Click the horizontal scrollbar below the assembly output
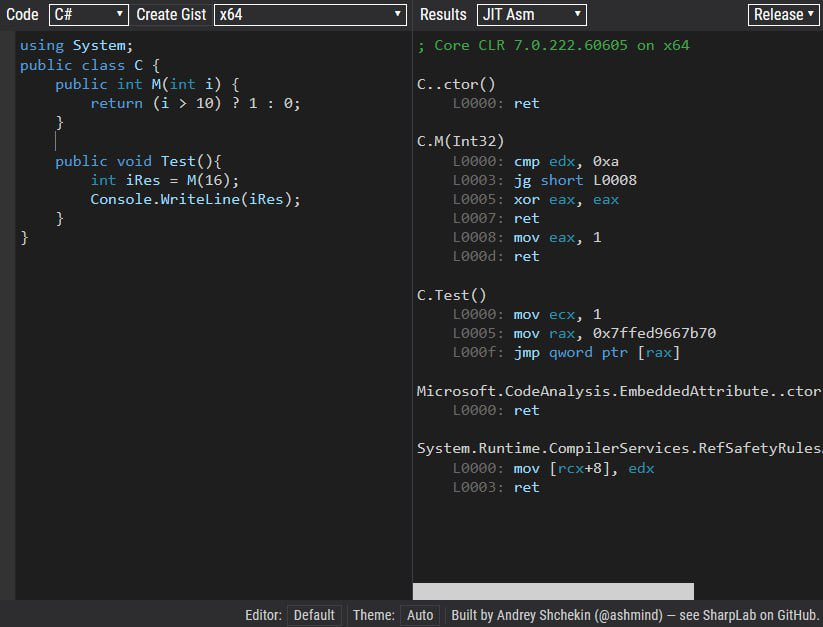 [x=554, y=590]
